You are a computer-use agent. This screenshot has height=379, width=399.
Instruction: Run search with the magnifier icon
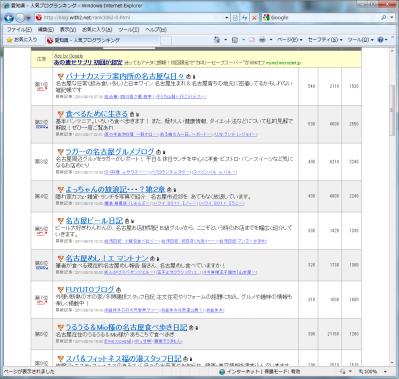(x=383, y=18)
